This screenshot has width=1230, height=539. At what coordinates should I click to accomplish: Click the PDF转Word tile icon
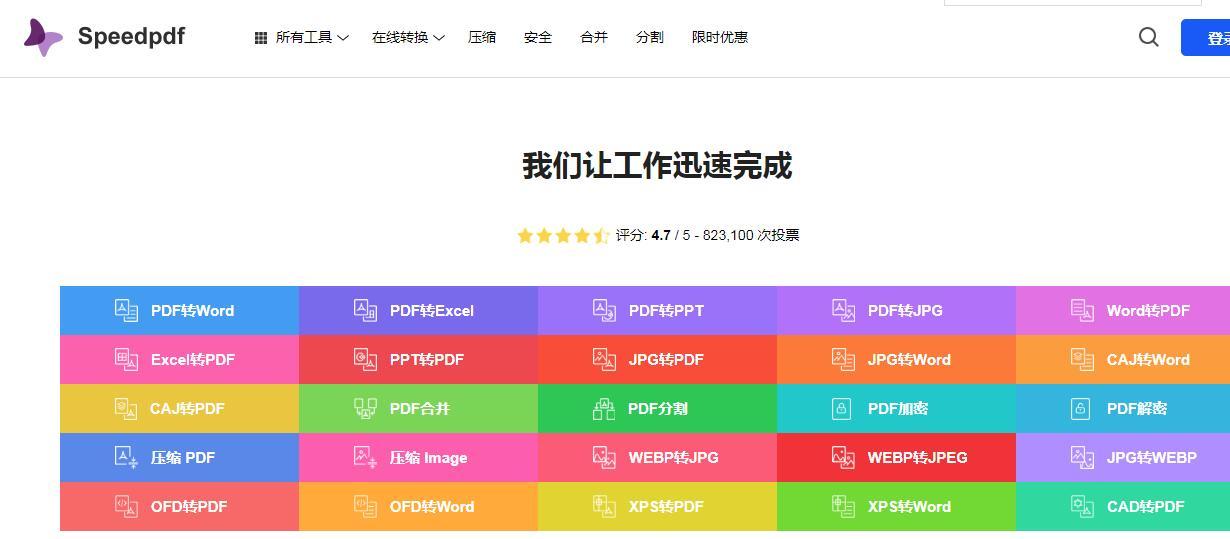[126, 310]
